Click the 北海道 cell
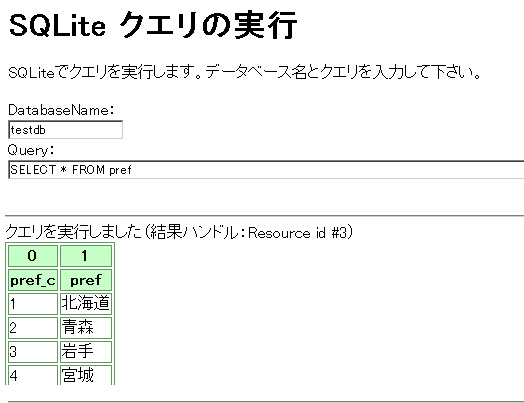This screenshot has height=403, width=524. pyautogui.click(x=86, y=304)
